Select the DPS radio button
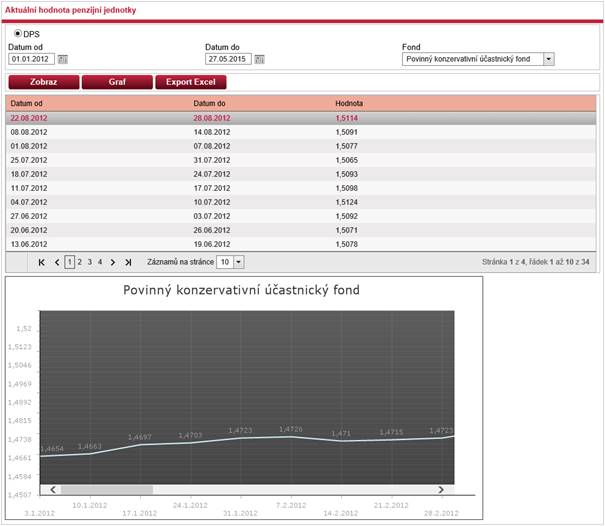Screen dimensions: 605x526 [17, 34]
